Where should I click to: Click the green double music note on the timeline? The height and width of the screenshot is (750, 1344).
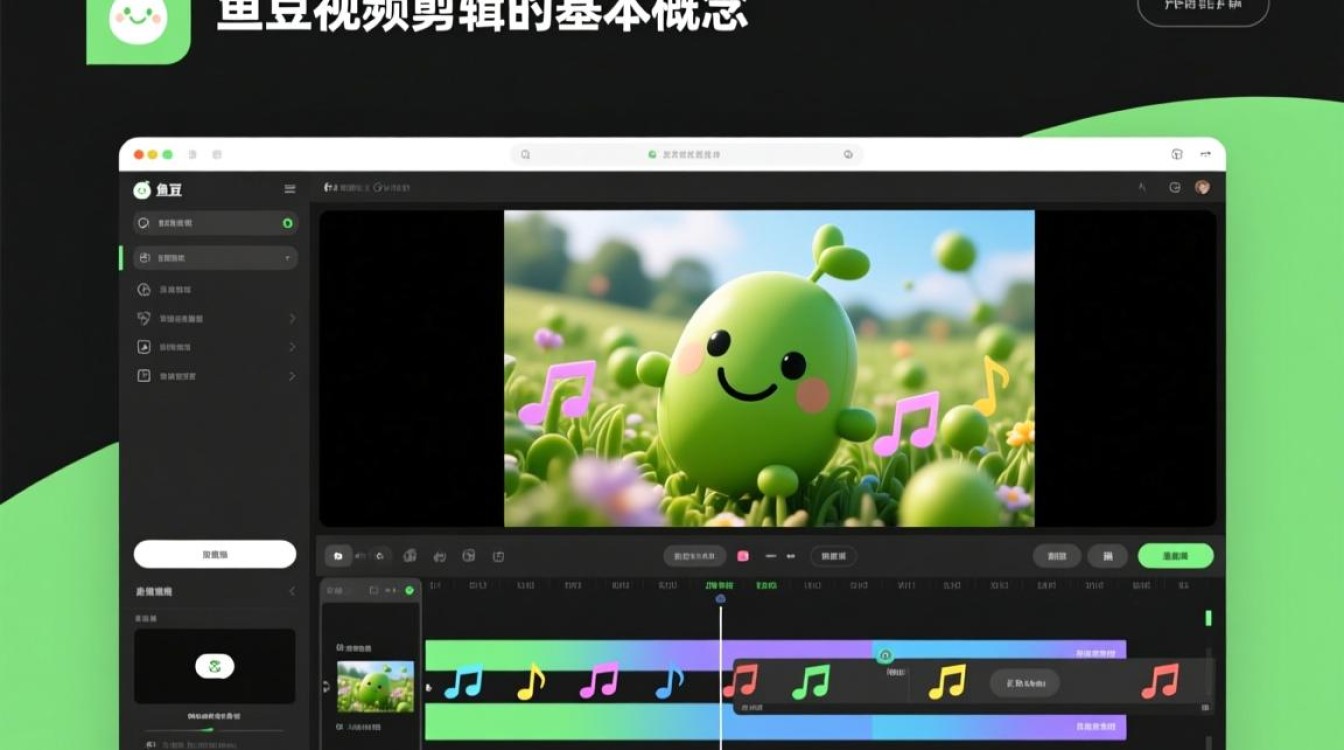pos(811,681)
